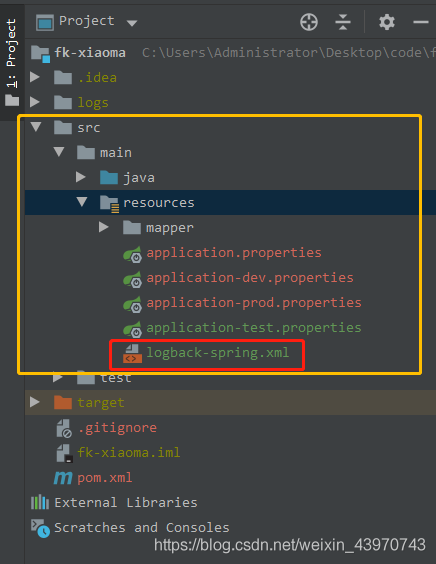
Task: Expand the logs folder
Action: click(x=35, y=102)
